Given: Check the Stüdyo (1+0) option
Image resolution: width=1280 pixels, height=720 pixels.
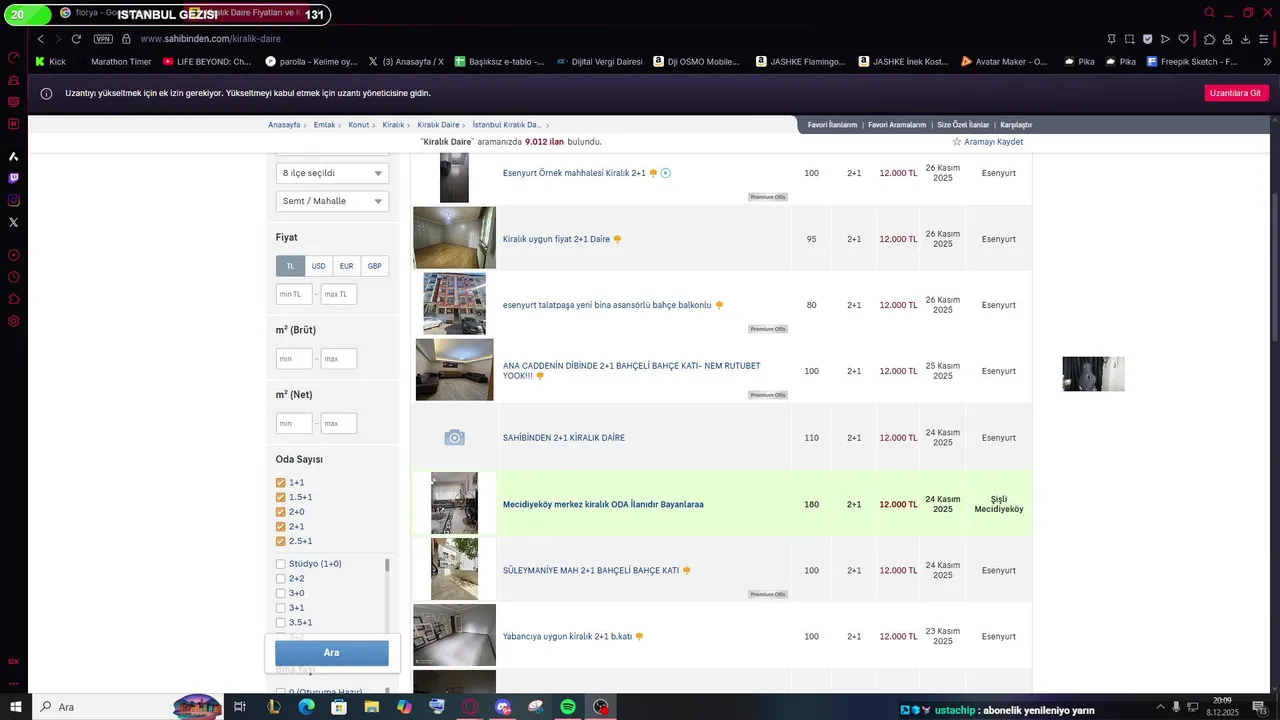Looking at the screenshot, I should click(x=281, y=564).
